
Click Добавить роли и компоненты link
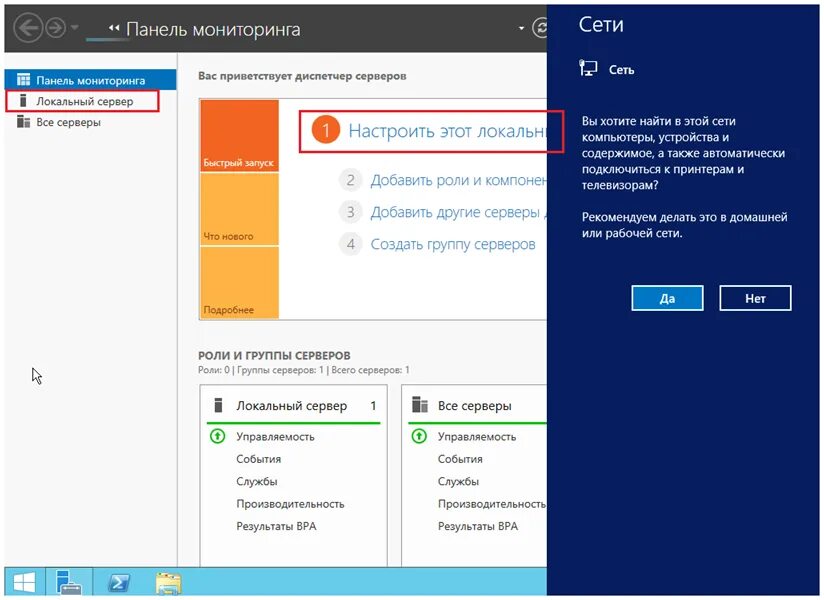(x=458, y=180)
